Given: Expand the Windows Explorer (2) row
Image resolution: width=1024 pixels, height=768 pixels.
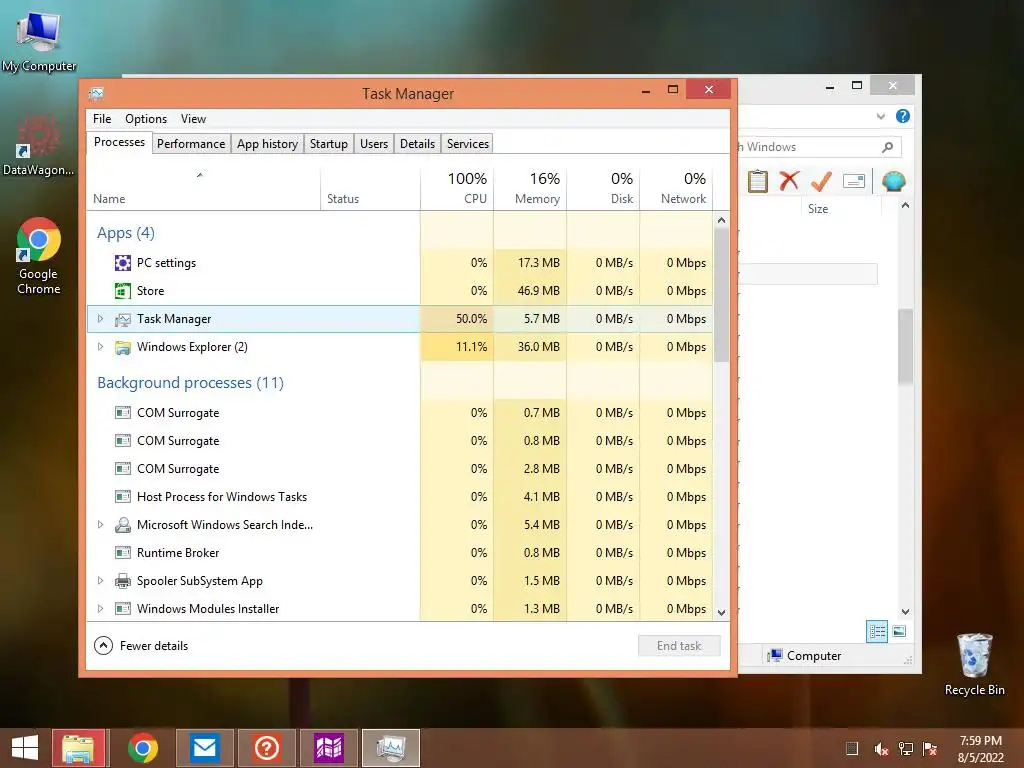Looking at the screenshot, I should 100,347.
